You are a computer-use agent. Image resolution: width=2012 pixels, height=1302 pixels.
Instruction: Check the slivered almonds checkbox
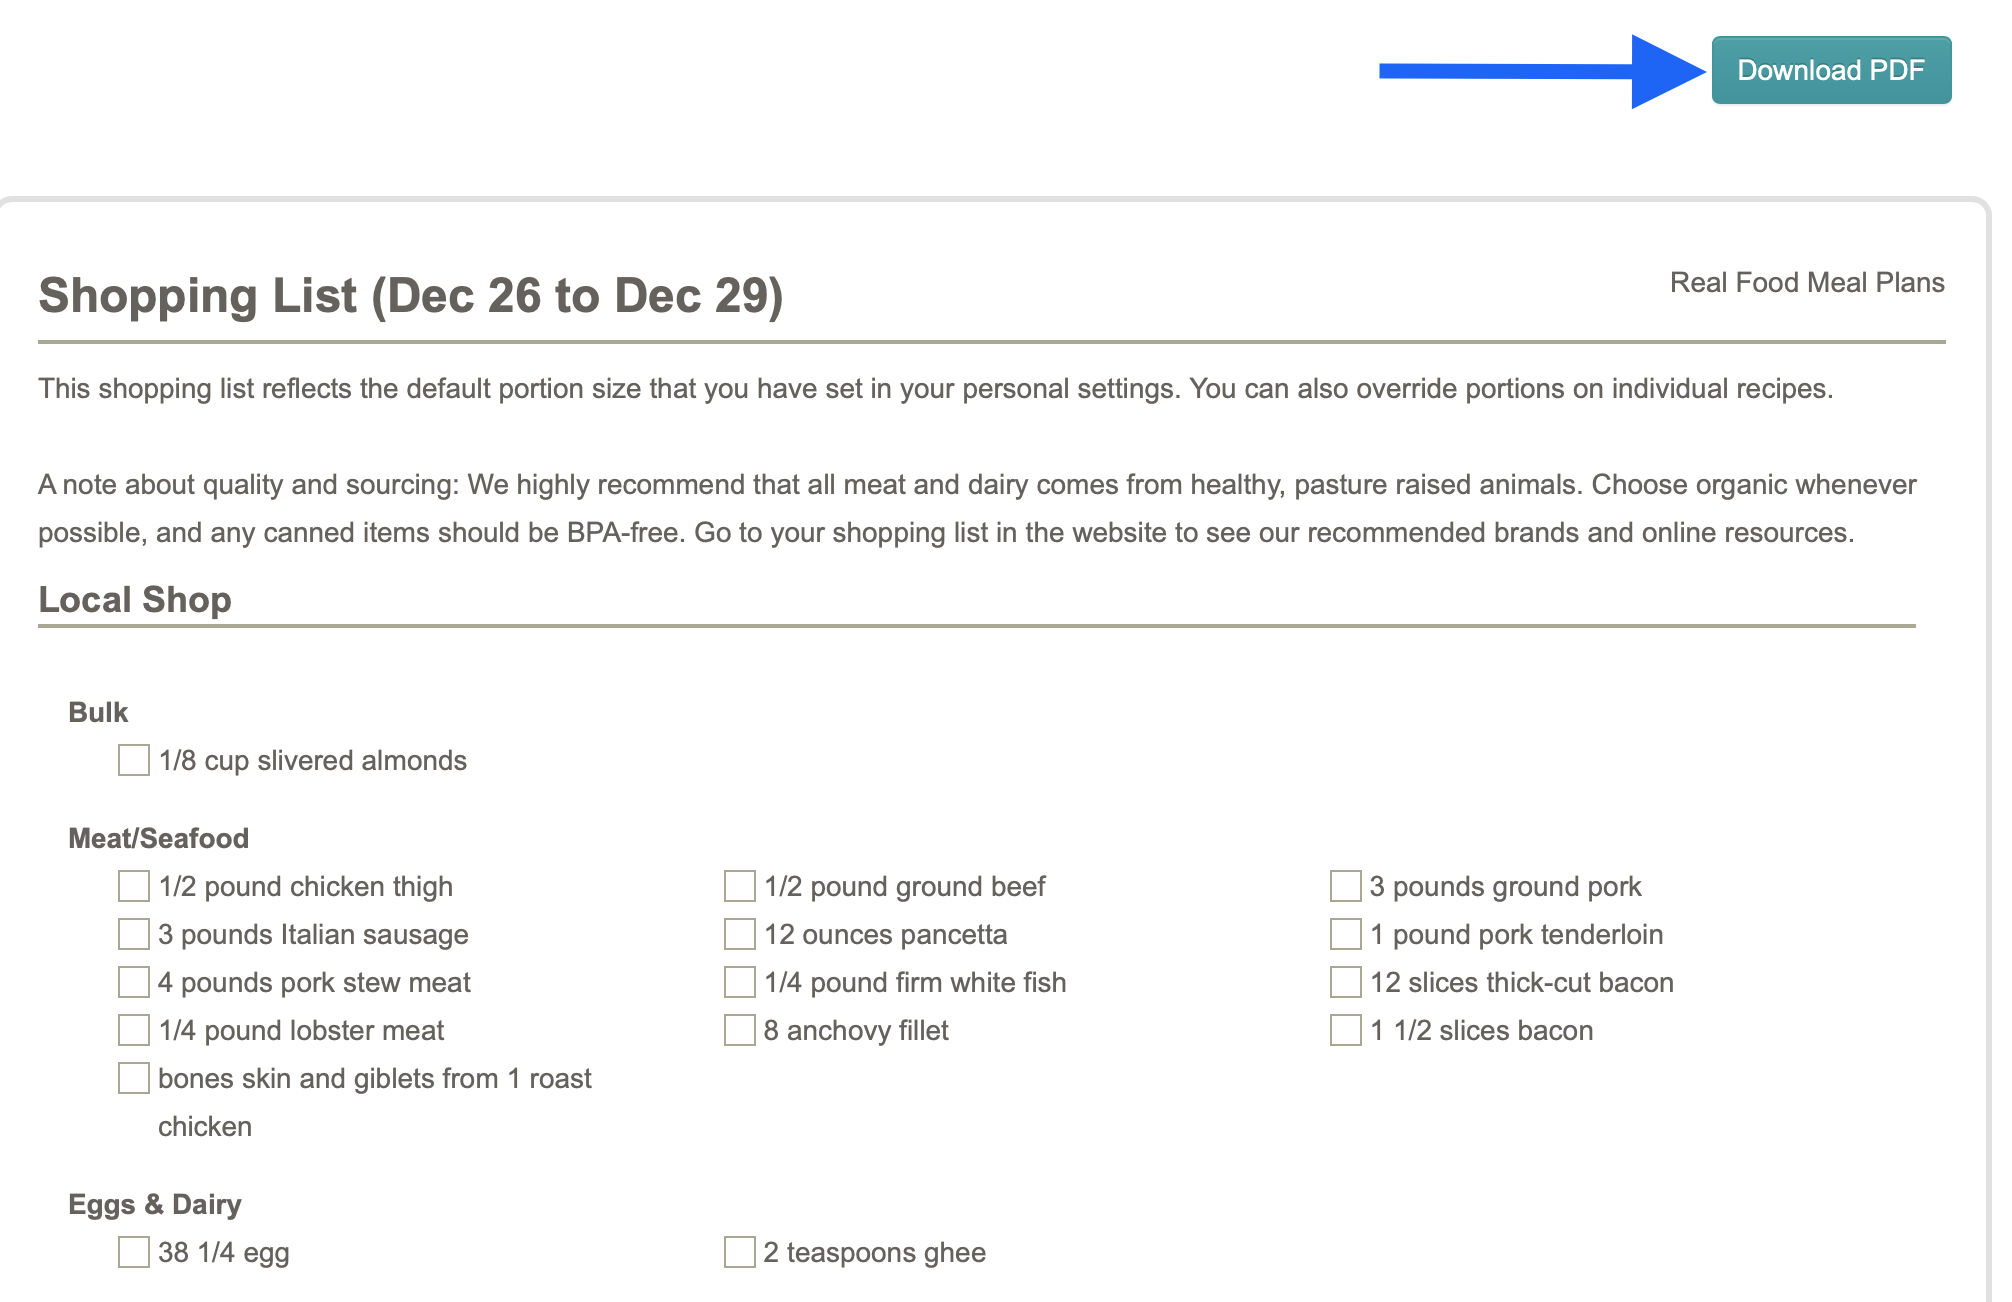134,760
